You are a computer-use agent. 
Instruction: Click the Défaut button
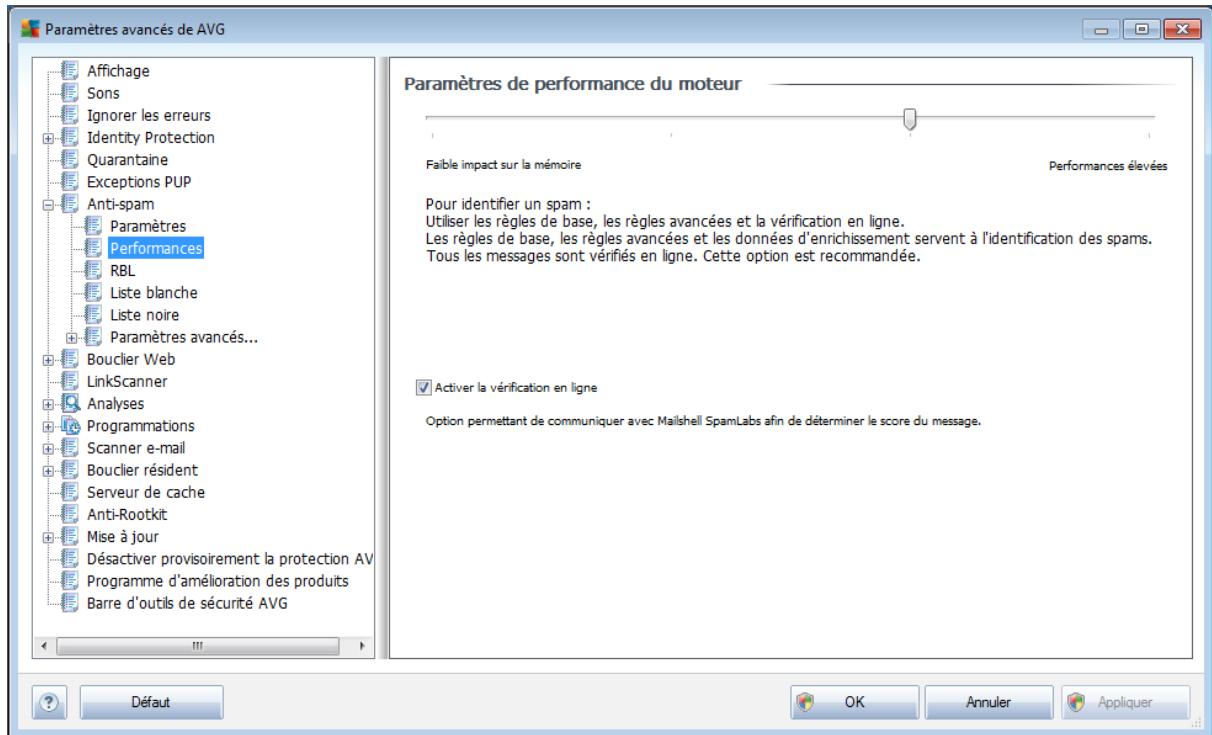click(x=151, y=703)
